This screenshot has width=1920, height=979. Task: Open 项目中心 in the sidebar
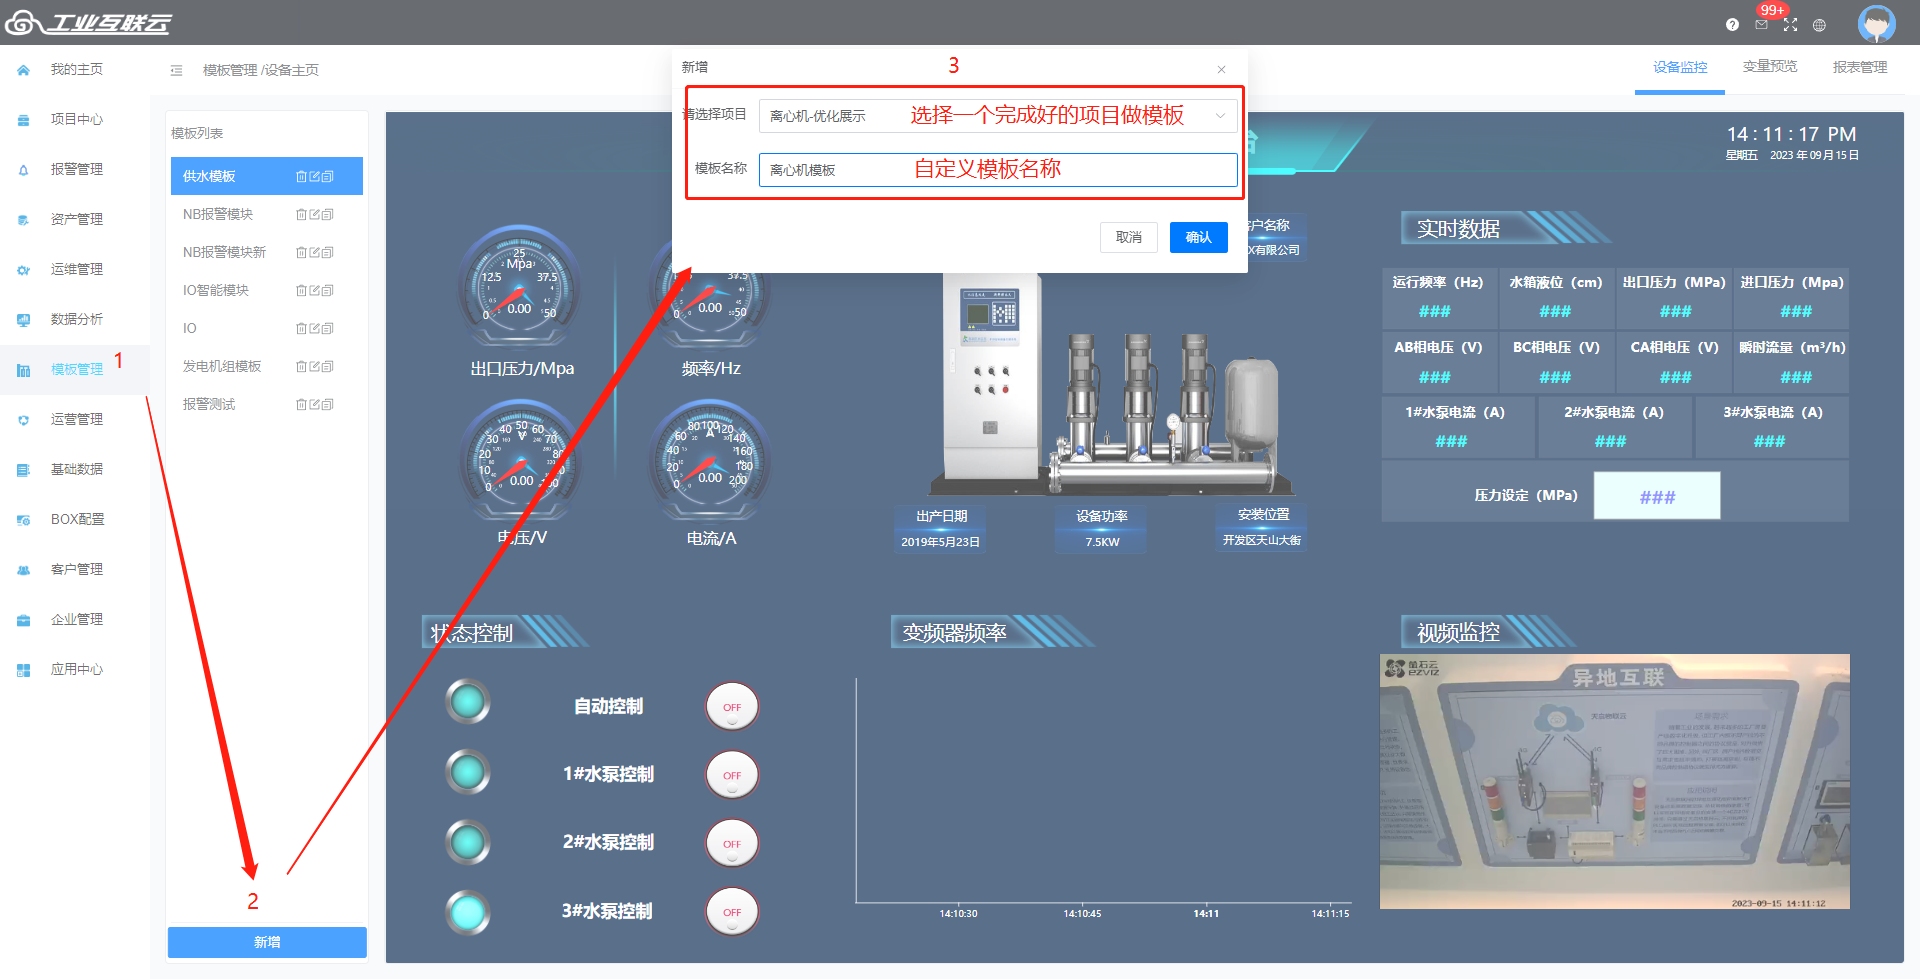coord(76,120)
